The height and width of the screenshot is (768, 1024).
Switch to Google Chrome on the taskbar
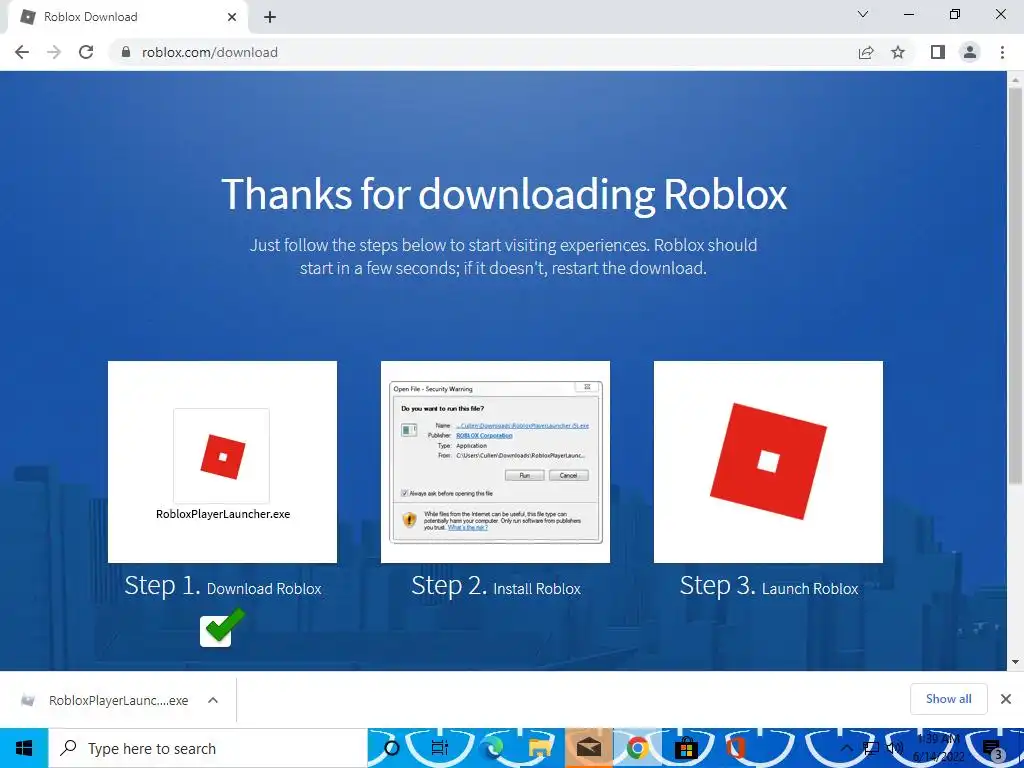(637, 748)
